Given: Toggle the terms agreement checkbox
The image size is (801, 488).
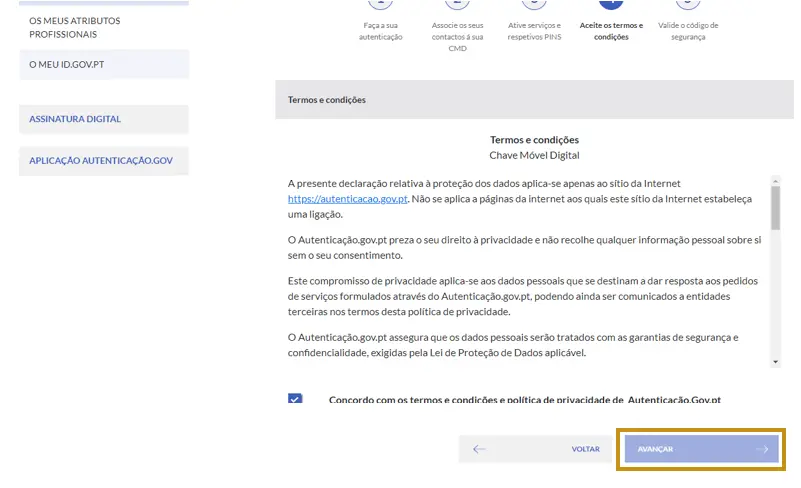Looking at the screenshot, I should (295, 399).
